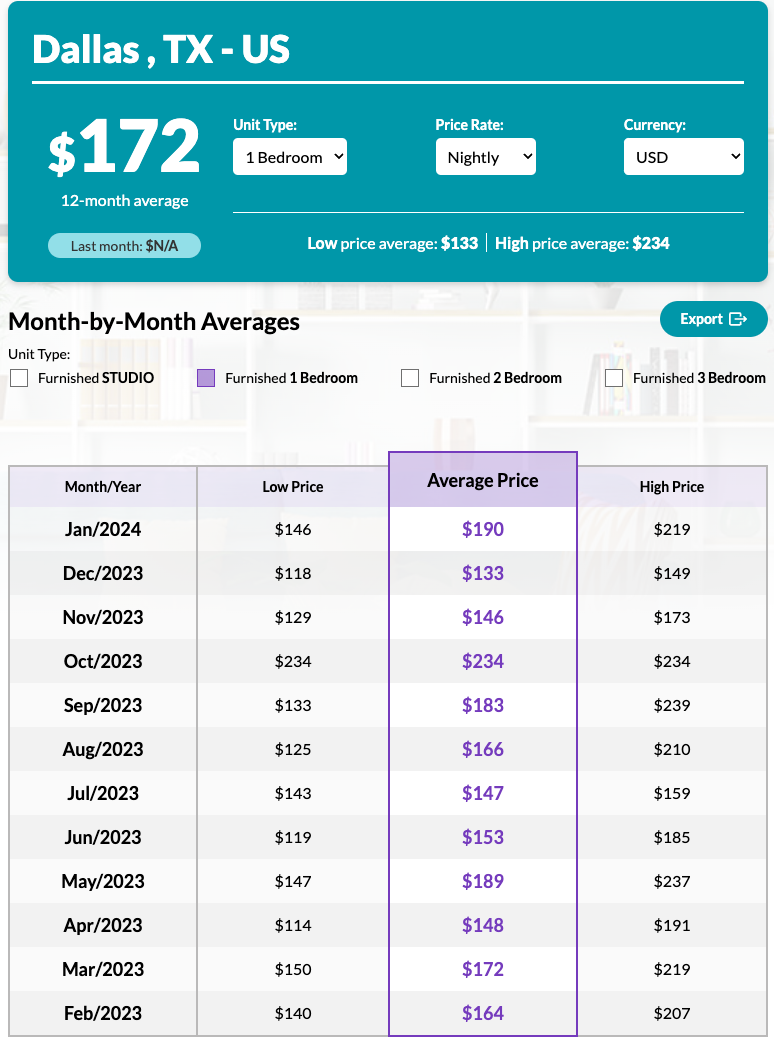Click Jun/2023 high price $185

click(672, 837)
